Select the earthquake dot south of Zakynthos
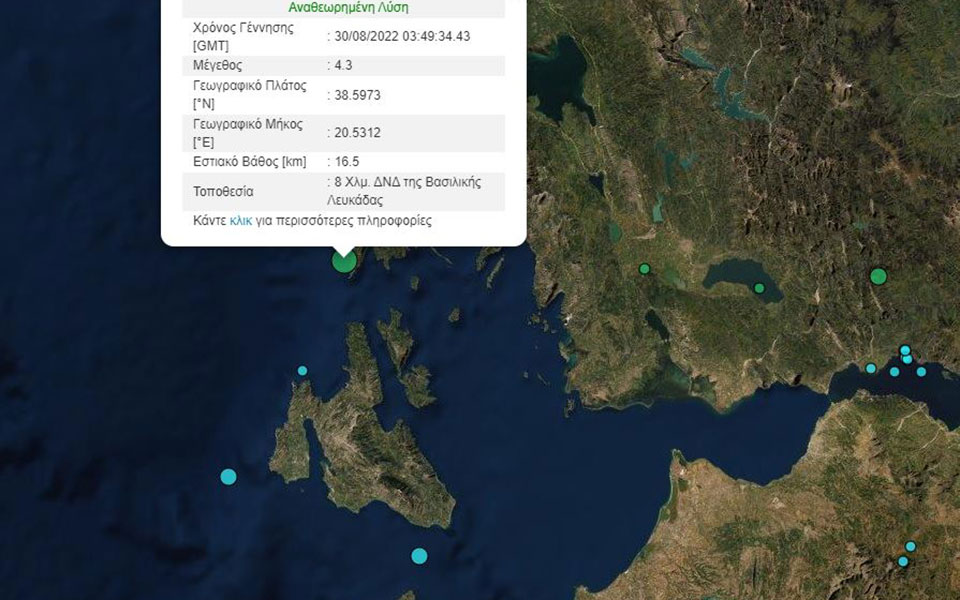 point(419,555)
